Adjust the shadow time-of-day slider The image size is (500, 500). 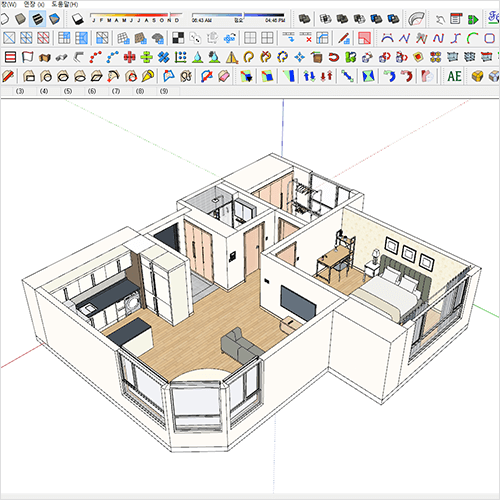(x=238, y=15)
